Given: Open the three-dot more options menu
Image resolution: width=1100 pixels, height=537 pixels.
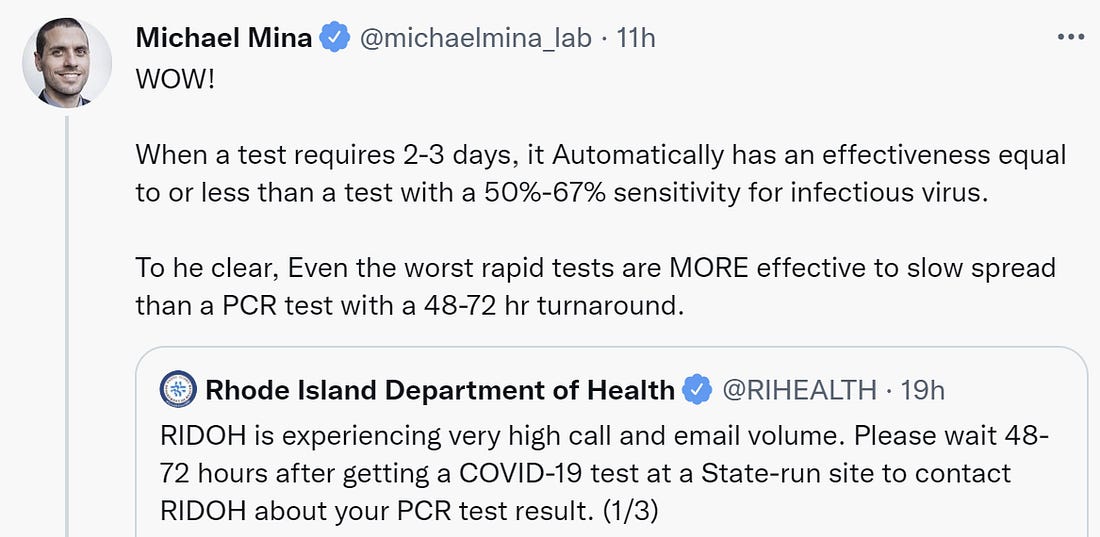Looking at the screenshot, I should (1071, 37).
